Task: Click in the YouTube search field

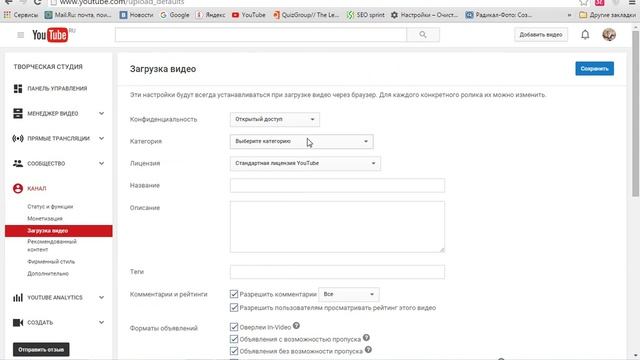Action: (x=261, y=35)
